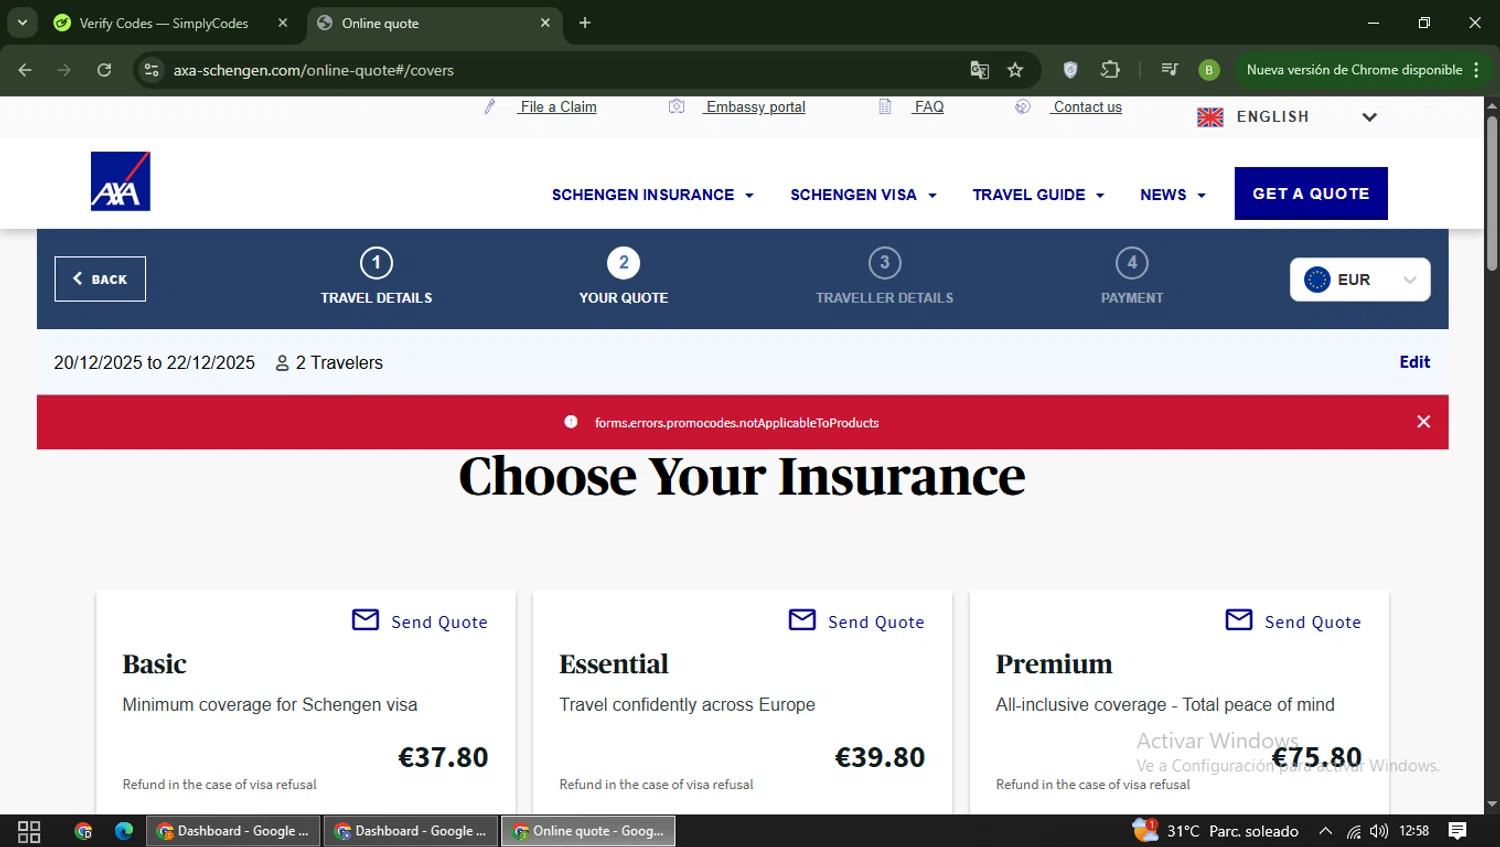View site information icon in address bar
Image resolution: width=1500 pixels, height=847 pixels.
[151, 70]
